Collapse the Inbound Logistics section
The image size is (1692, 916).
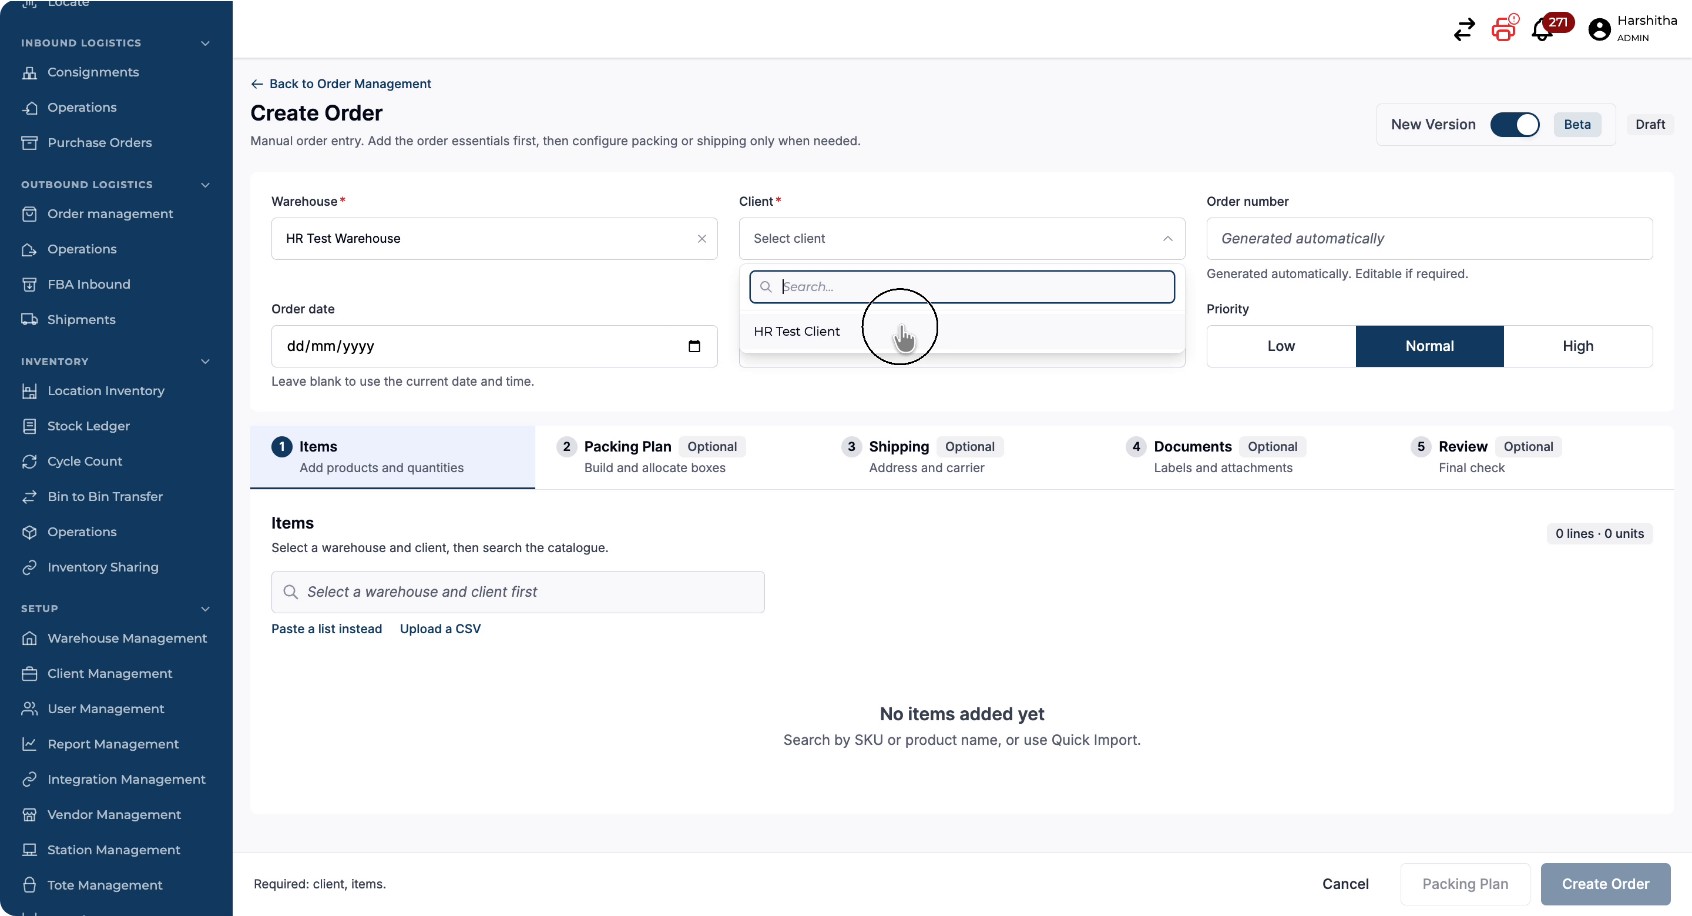tap(205, 43)
